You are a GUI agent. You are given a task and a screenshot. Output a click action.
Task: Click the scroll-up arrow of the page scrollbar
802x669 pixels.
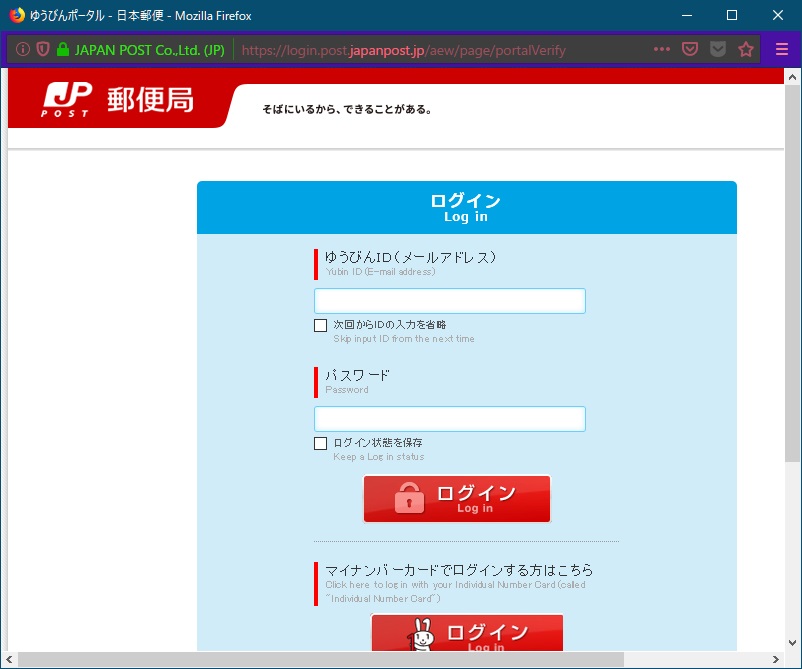pos(792,77)
